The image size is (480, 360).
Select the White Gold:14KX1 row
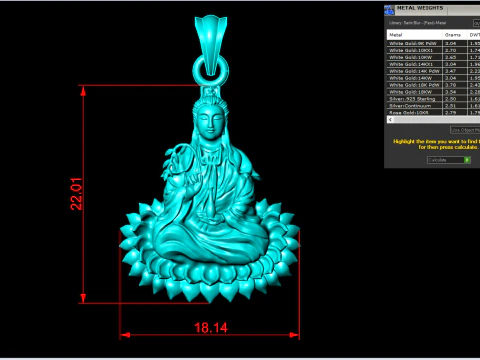(433, 64)
